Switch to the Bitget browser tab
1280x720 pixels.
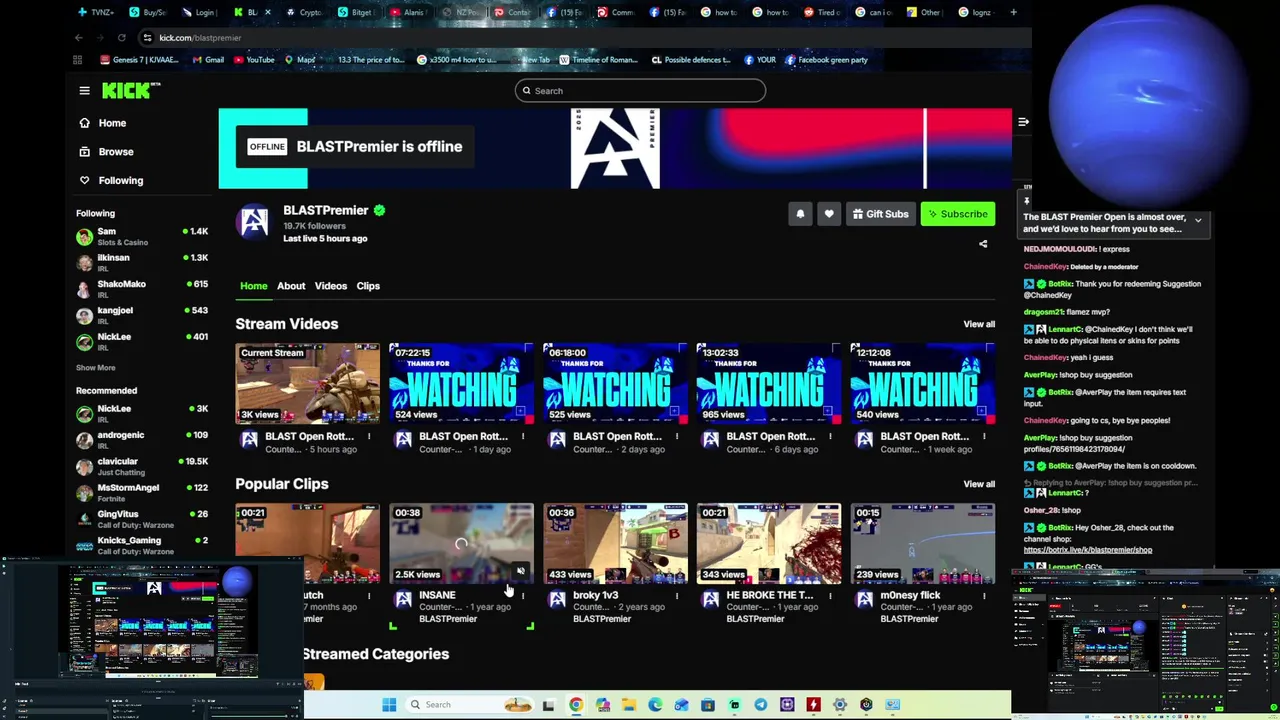pyautogui.click(x=357, y=12)
